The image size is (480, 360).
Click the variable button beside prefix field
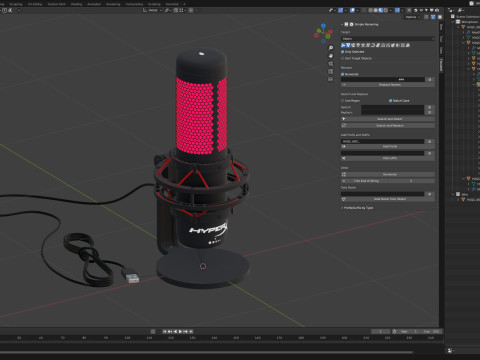(430, 141)
